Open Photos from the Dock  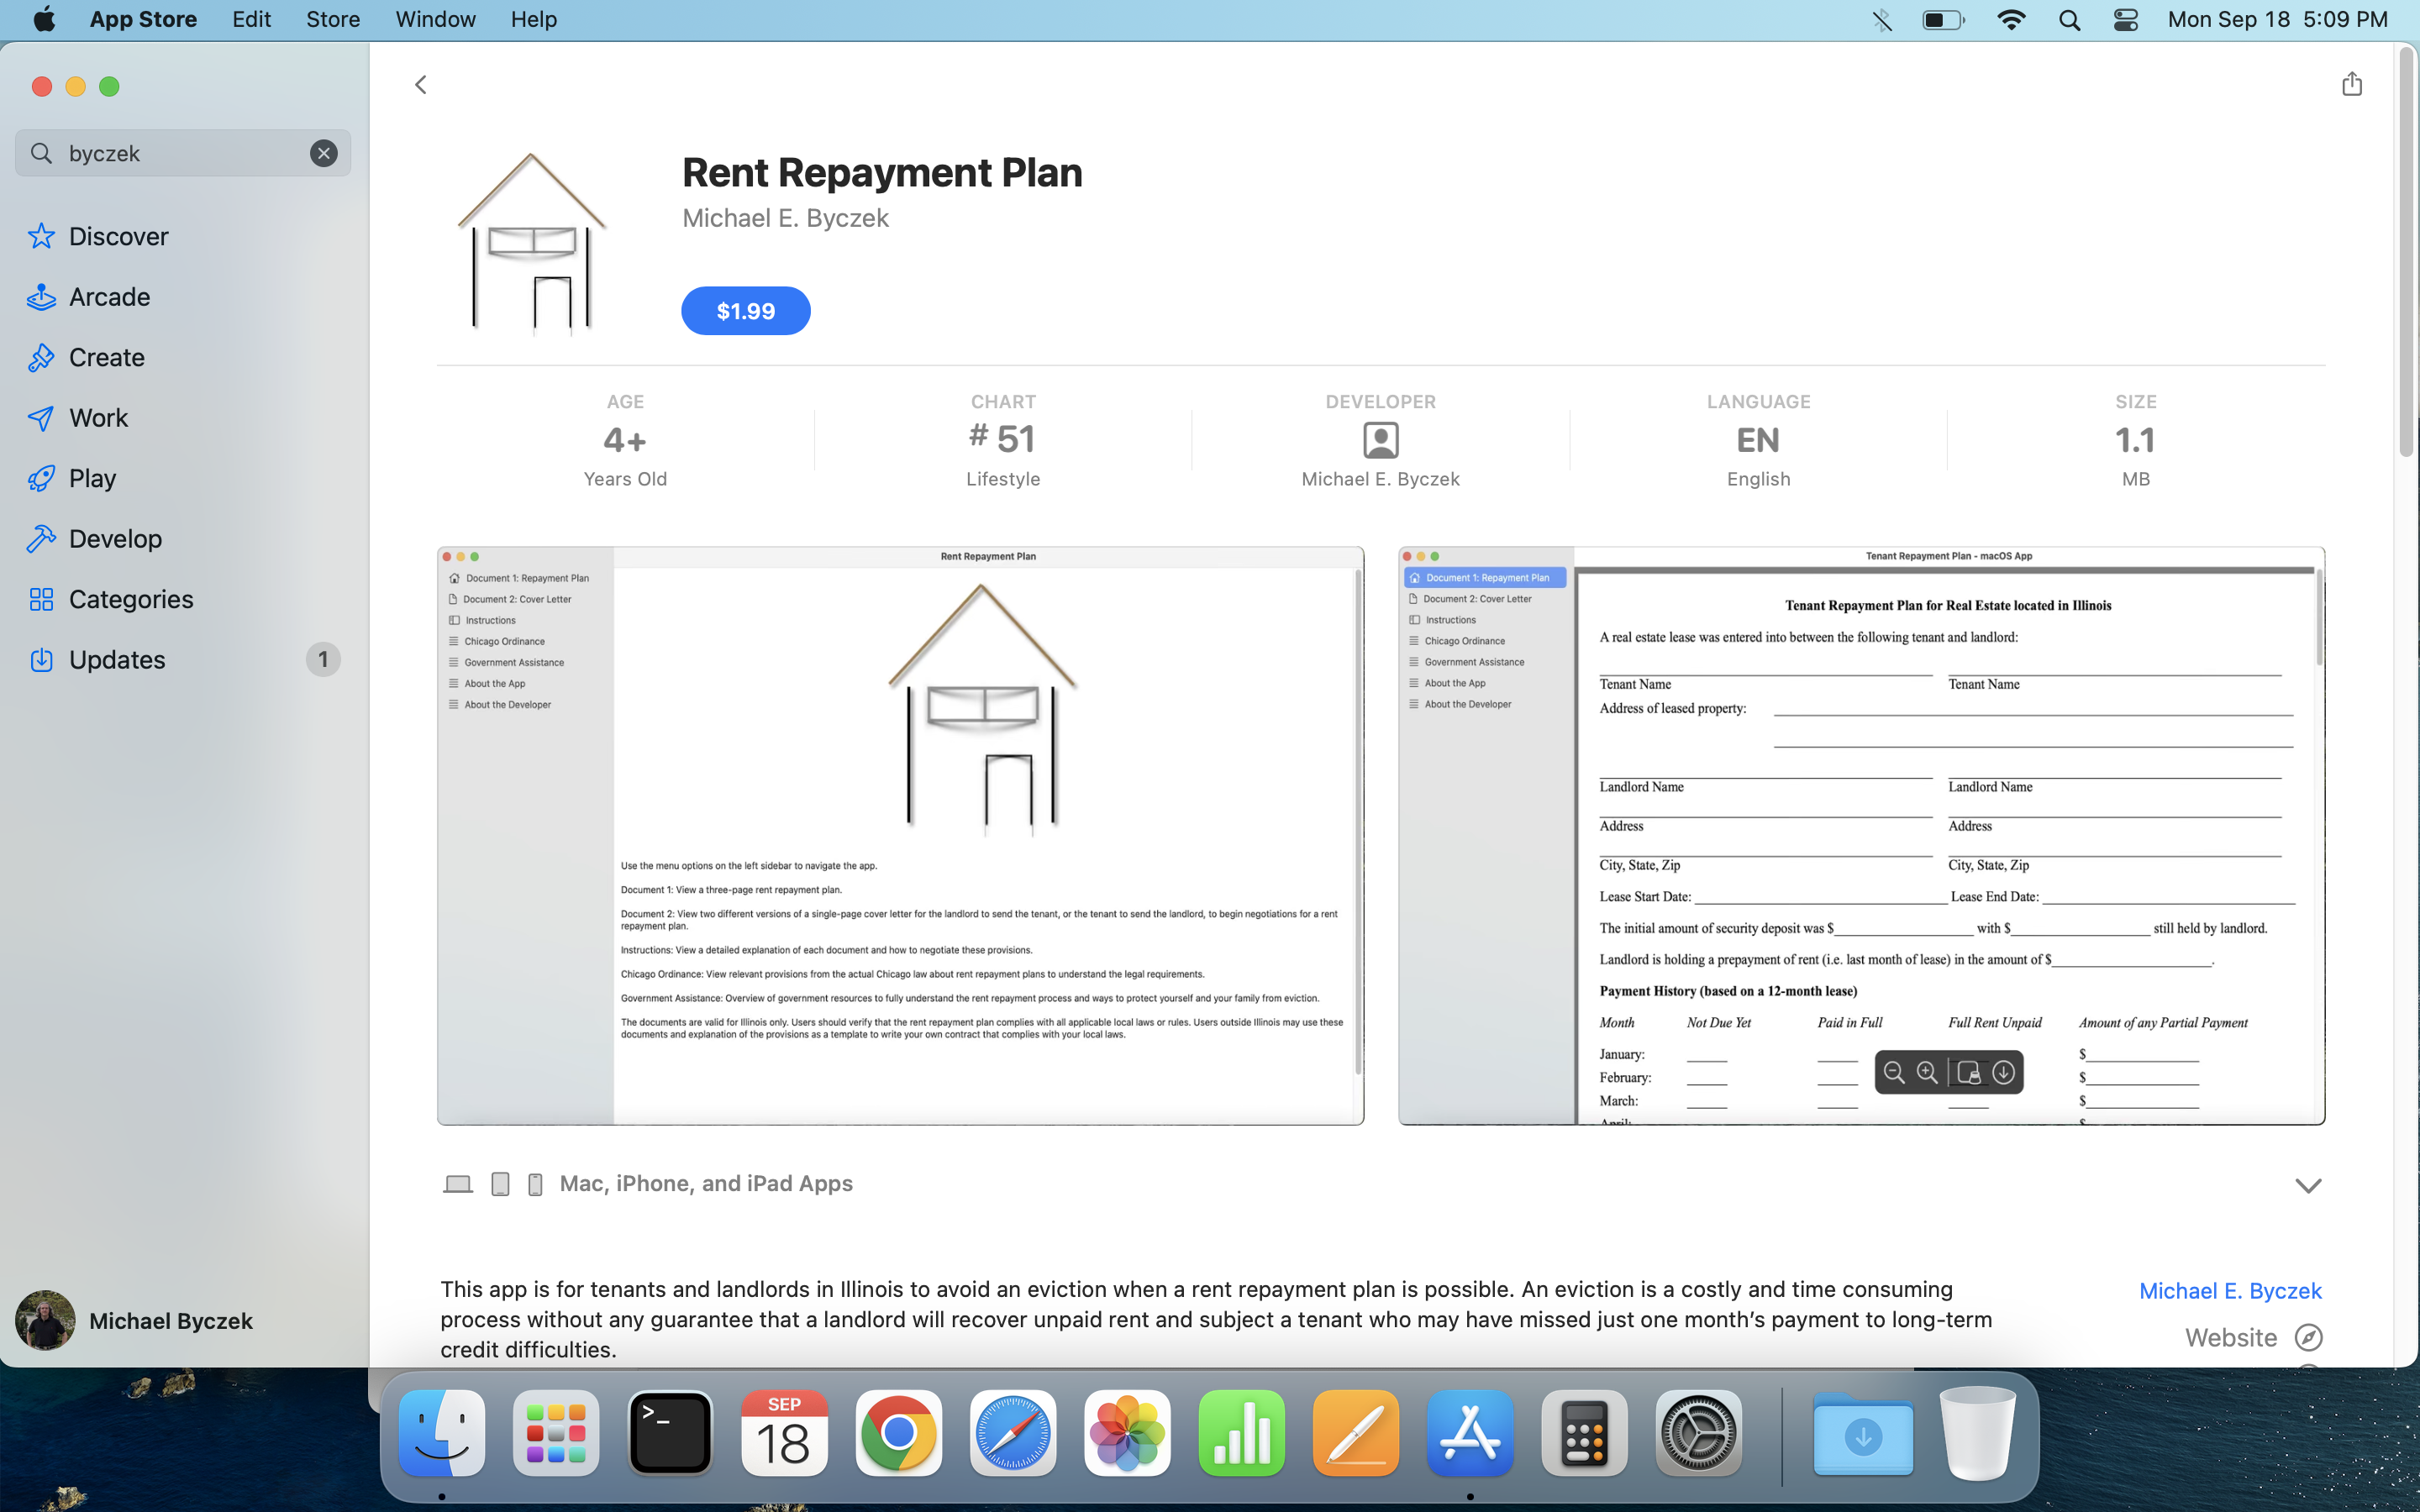click(x=1127, y=1433)
